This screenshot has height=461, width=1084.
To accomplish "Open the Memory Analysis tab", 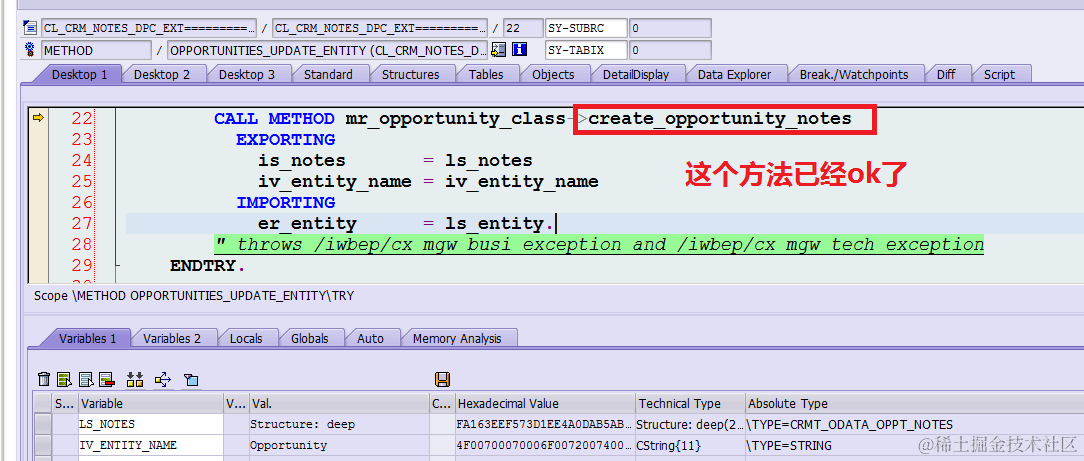I will coord(457,339).
